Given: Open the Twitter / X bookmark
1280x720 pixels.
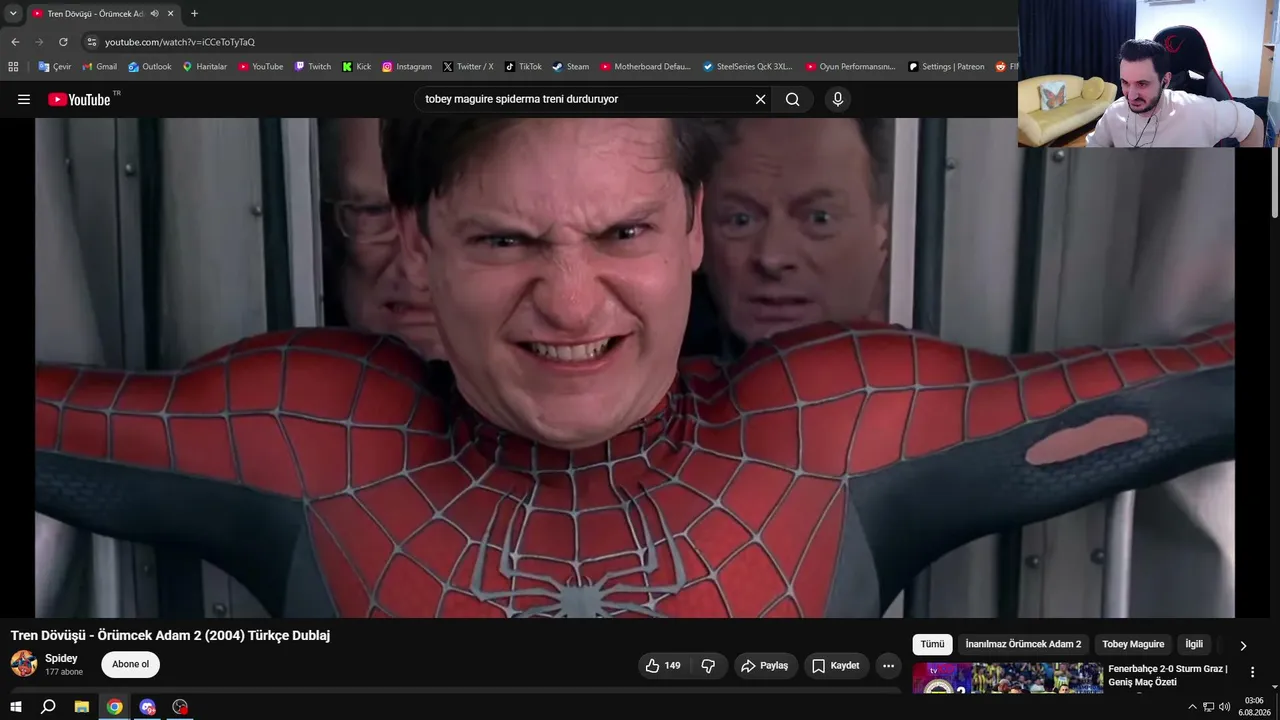Looking at the screenshot, I should click(468, 67).
